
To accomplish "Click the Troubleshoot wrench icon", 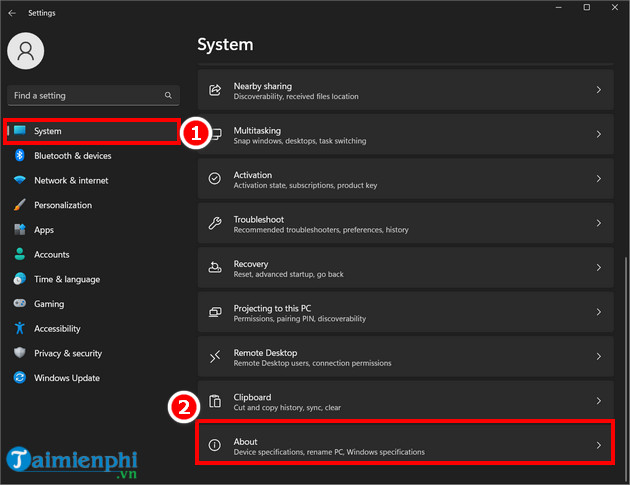I will [x=215, y=223].
